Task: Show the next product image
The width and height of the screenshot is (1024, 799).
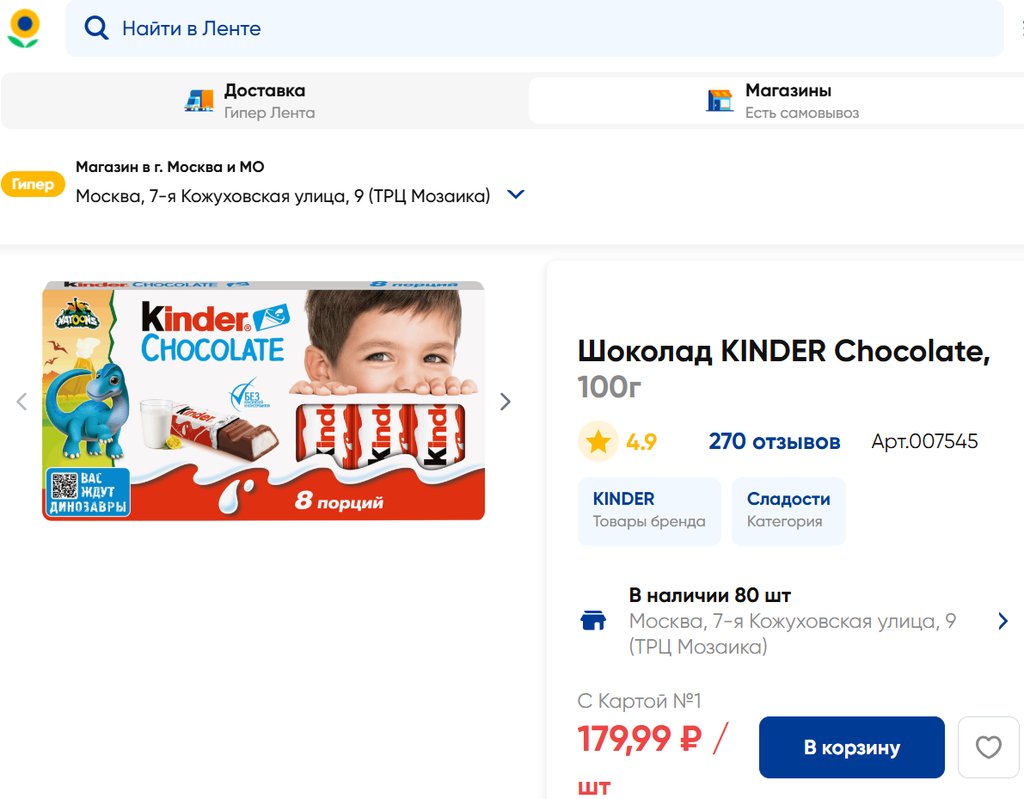Action: pyautogui.click(x=505, y=402)
